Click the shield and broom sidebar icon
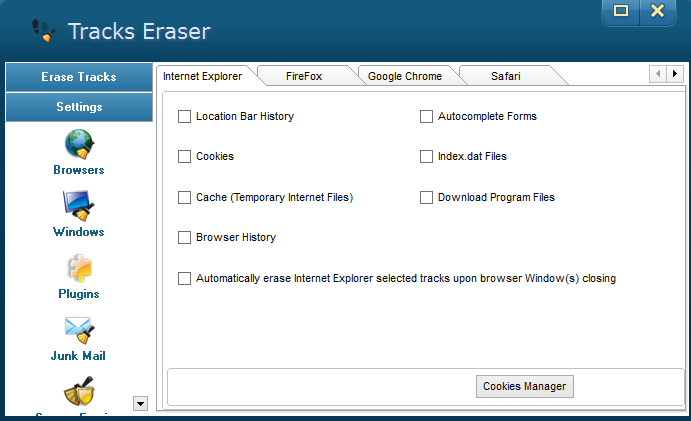The width and height of the screenshot is (691, 421). point(79,391)
